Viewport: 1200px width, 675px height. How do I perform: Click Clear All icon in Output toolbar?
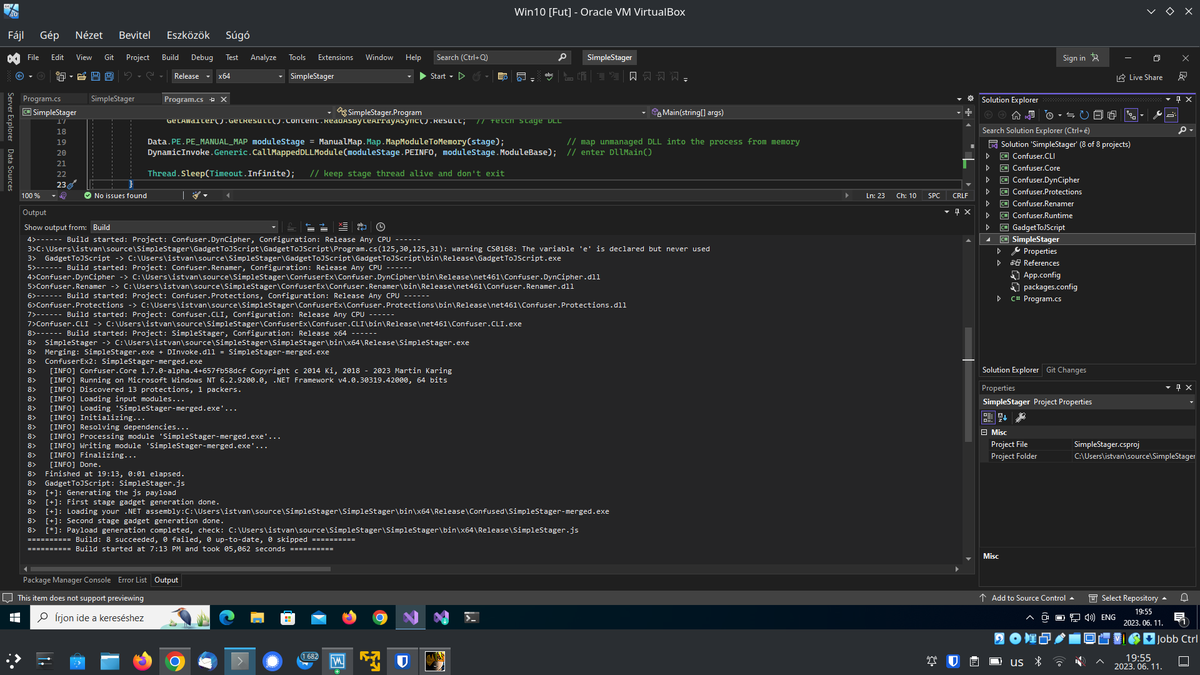coord(343,227)
